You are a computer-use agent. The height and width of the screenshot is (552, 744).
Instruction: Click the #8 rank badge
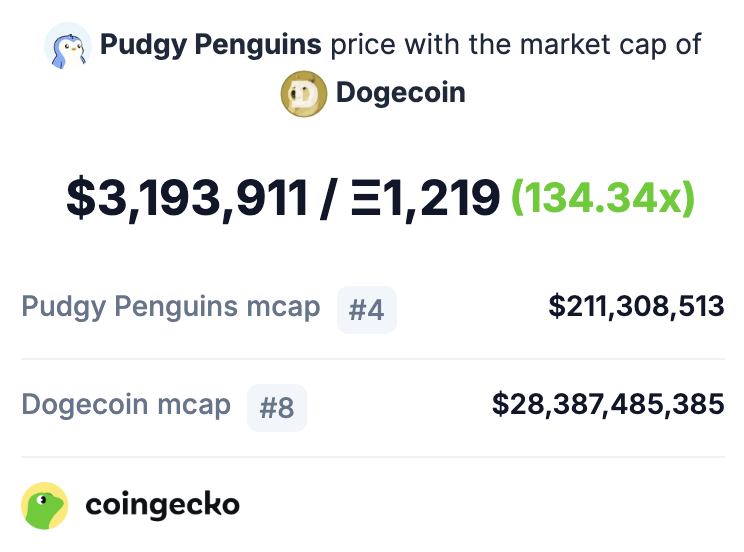tap(277, 408)
